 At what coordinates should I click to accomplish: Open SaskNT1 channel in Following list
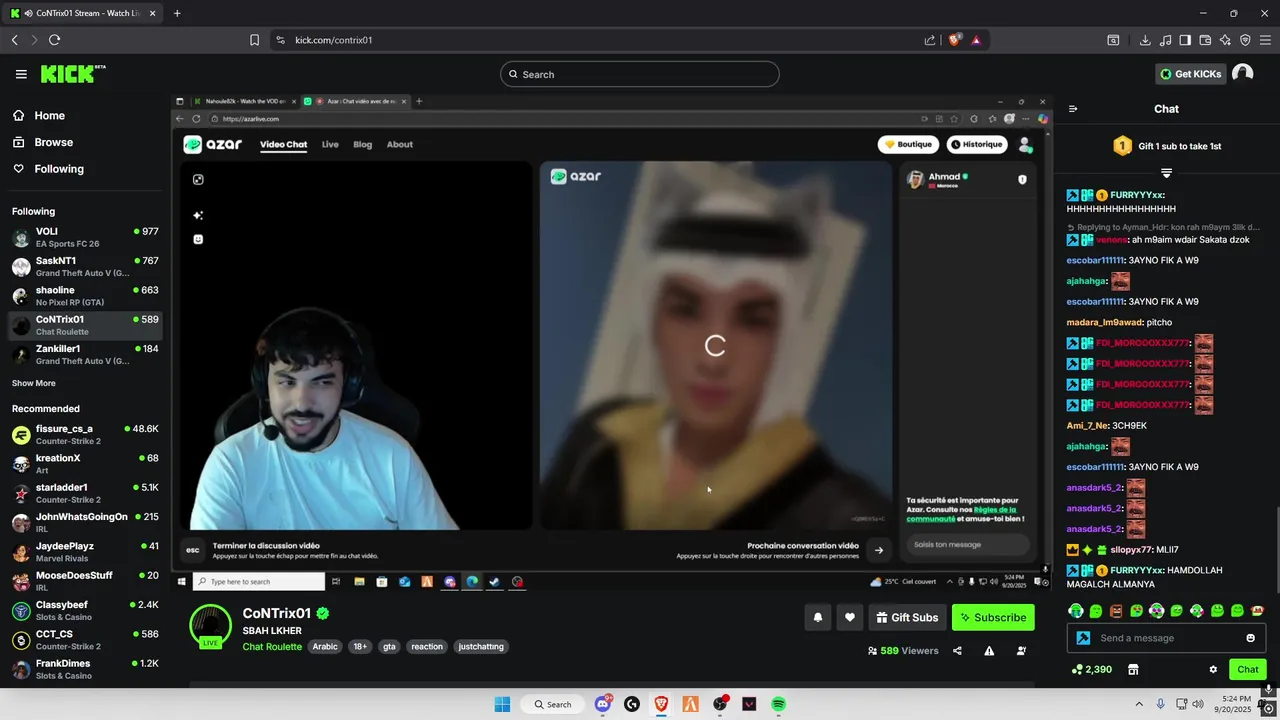click(84, 267)
